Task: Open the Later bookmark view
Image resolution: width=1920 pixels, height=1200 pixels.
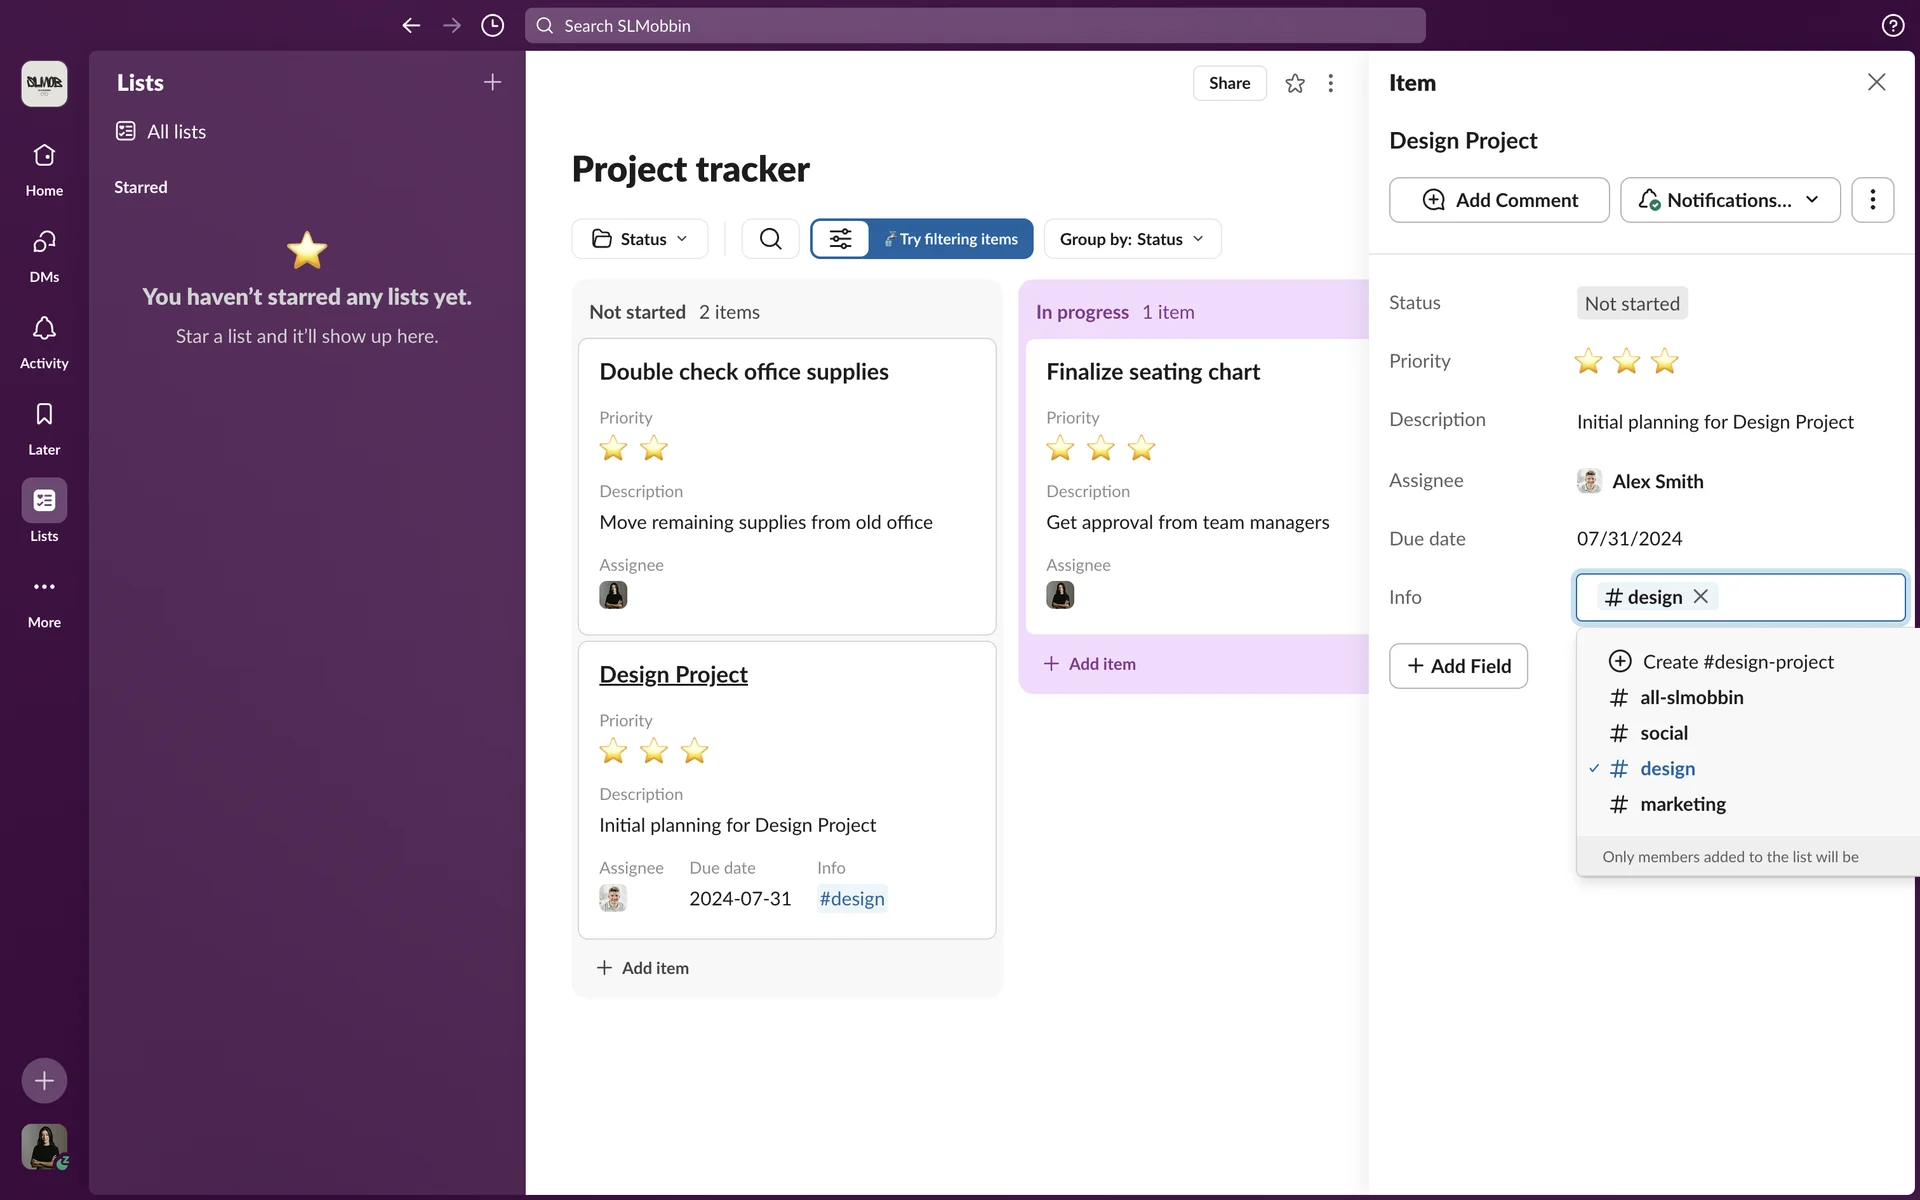Action: [44, 427]
